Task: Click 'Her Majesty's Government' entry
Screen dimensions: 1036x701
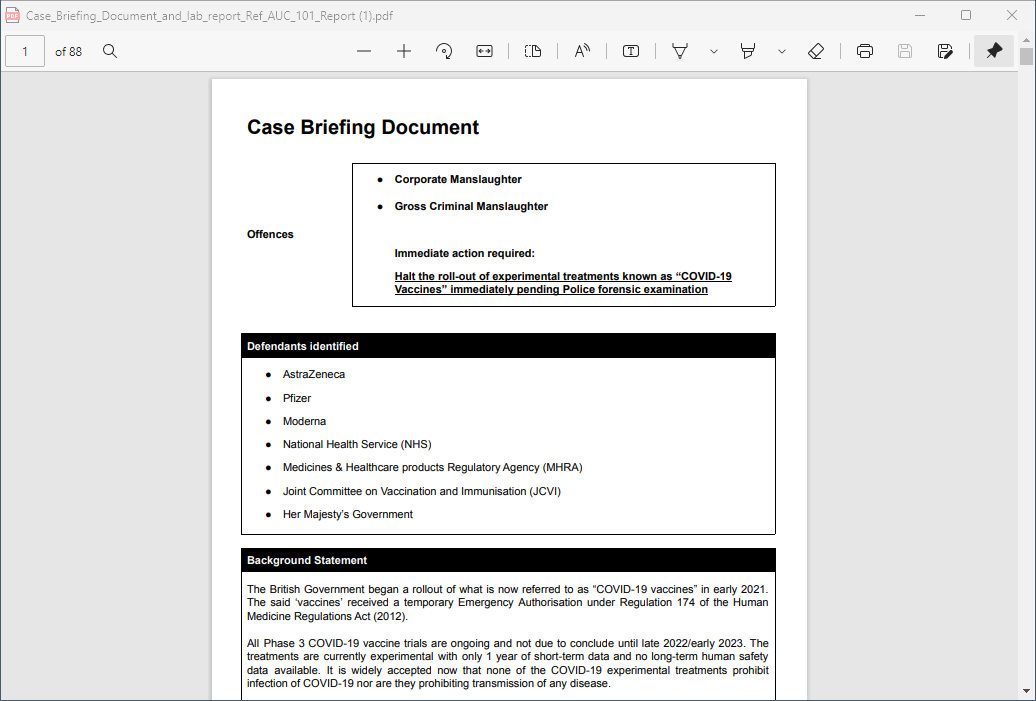Action: point(348,515)
